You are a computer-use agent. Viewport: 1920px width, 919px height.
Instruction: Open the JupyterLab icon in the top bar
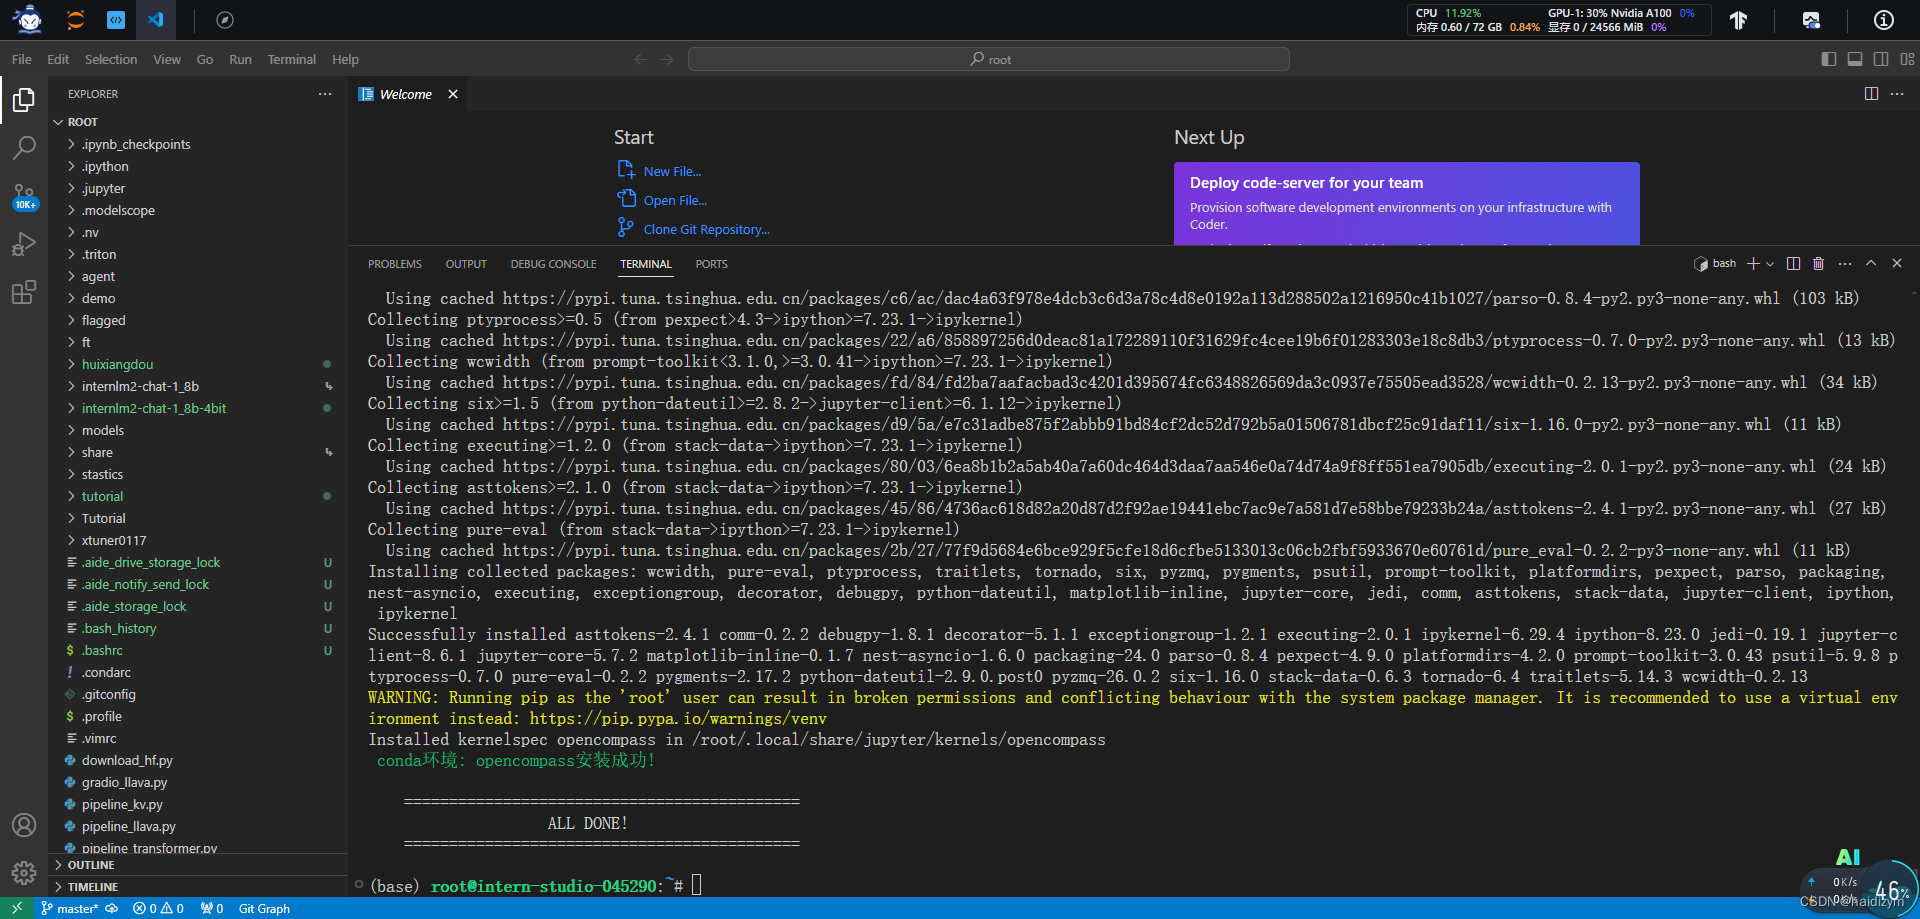click(75, 19)
